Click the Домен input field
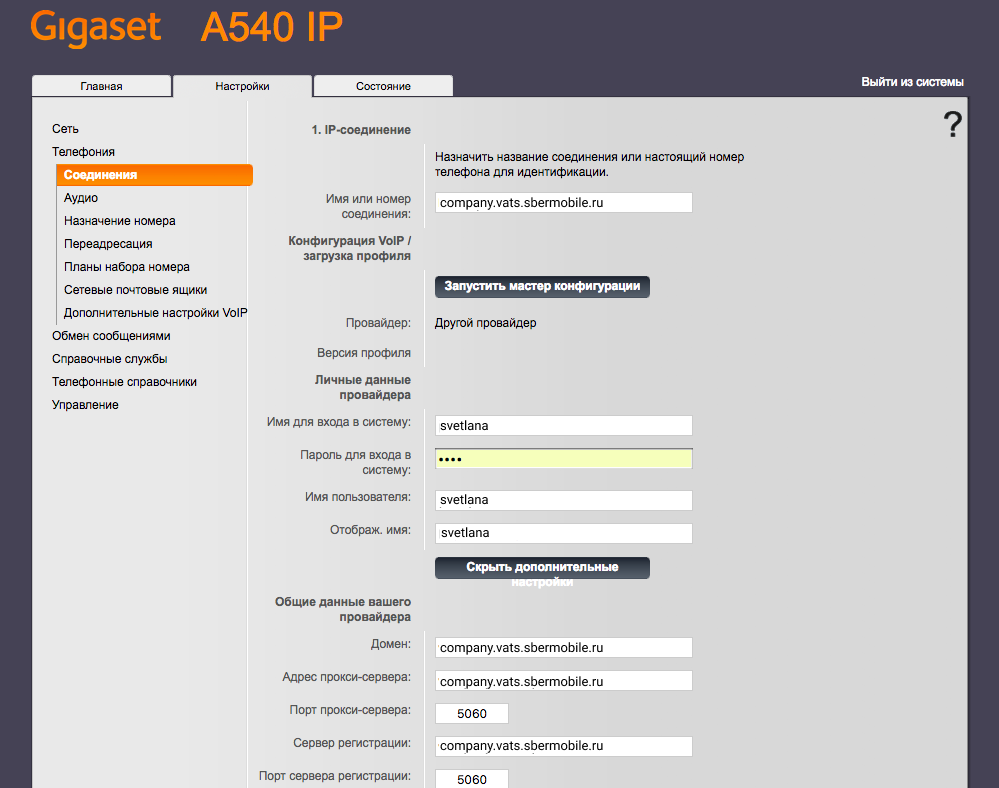This screenshot has height=788, width=999. tap(564, 648)
